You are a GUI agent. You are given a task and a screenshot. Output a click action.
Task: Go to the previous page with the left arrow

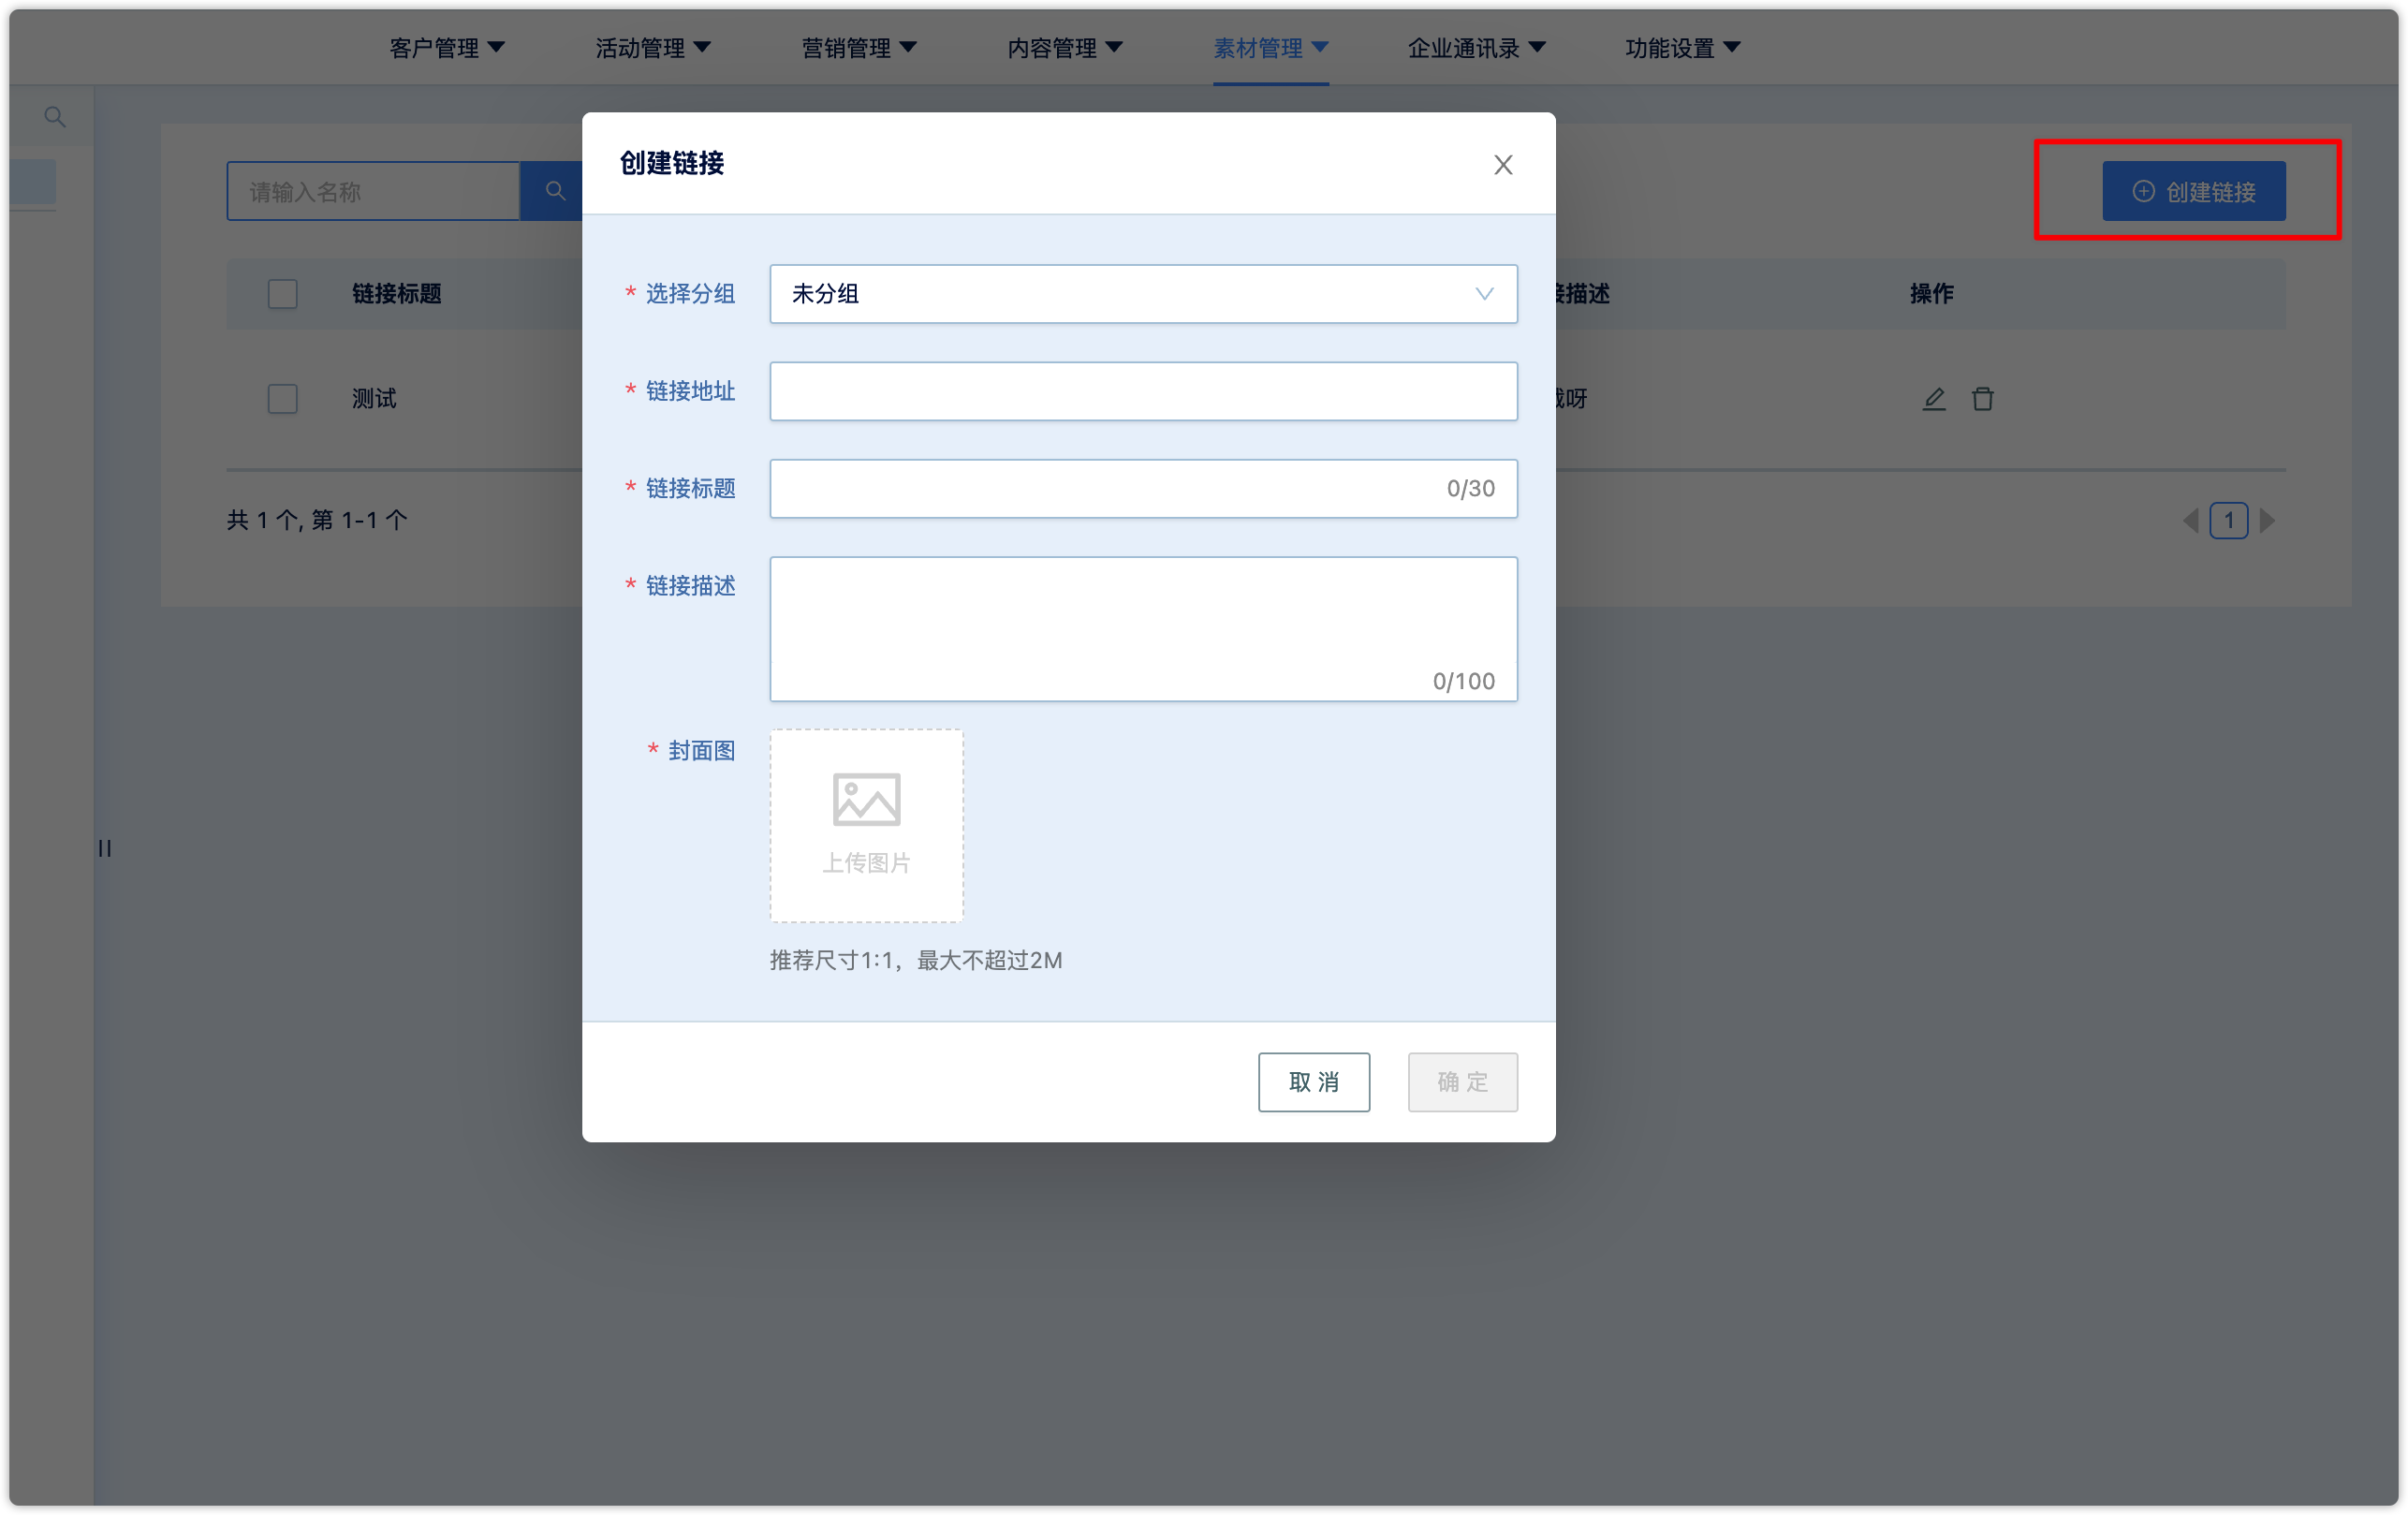click(x=2190, y=520)
